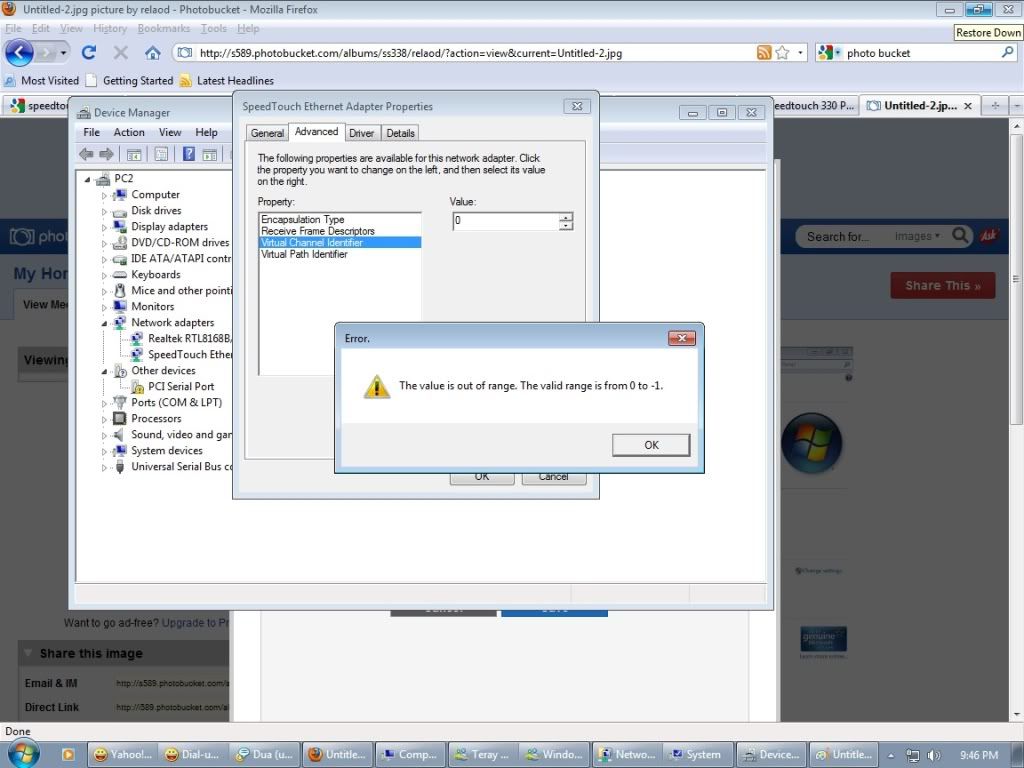Image resolution: width=1024 pixels, height=768 pixels.
Task: Click the Realtek RTL8168B adapter icon
Action: coord(137,338)
